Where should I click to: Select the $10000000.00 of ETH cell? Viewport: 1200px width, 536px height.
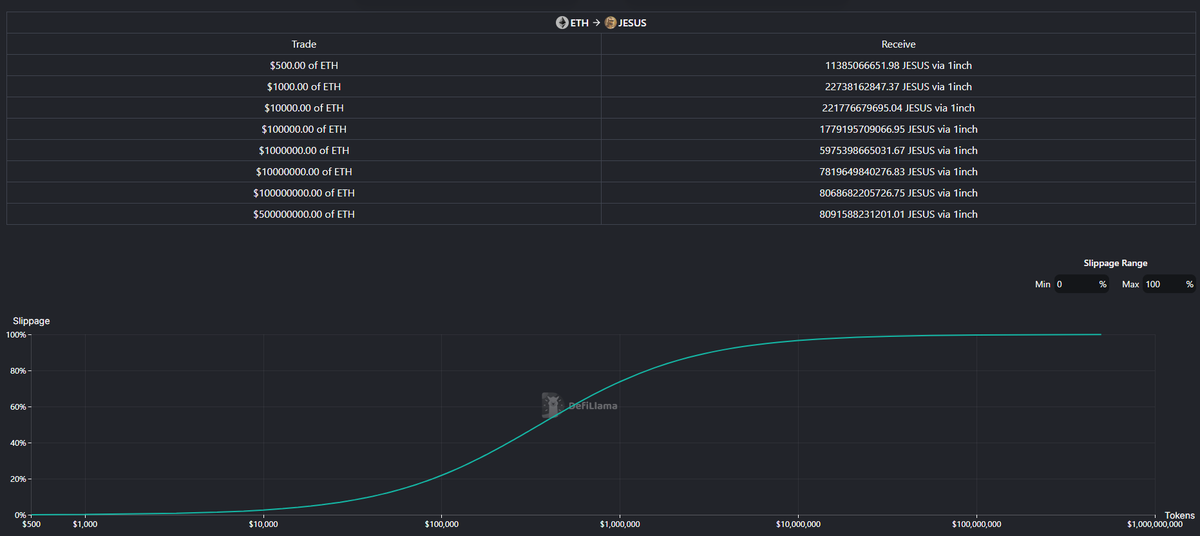[304, 172]
